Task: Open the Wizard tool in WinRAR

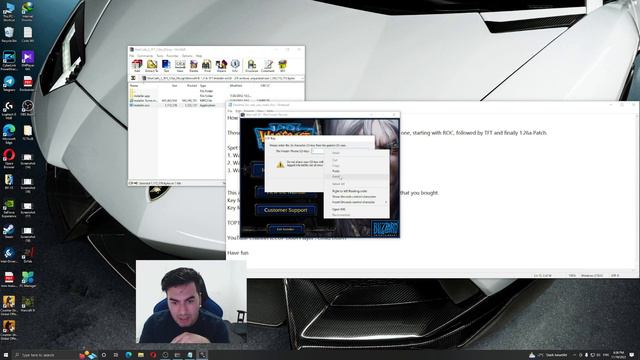Action: [221, 66]
